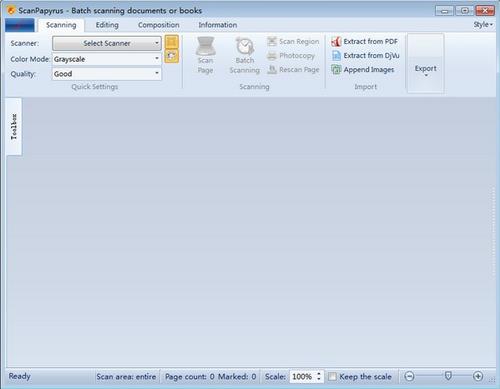Screen dimensions: 500x389
Task: Open the Extract from PDF icon
Action: (336, 41)
